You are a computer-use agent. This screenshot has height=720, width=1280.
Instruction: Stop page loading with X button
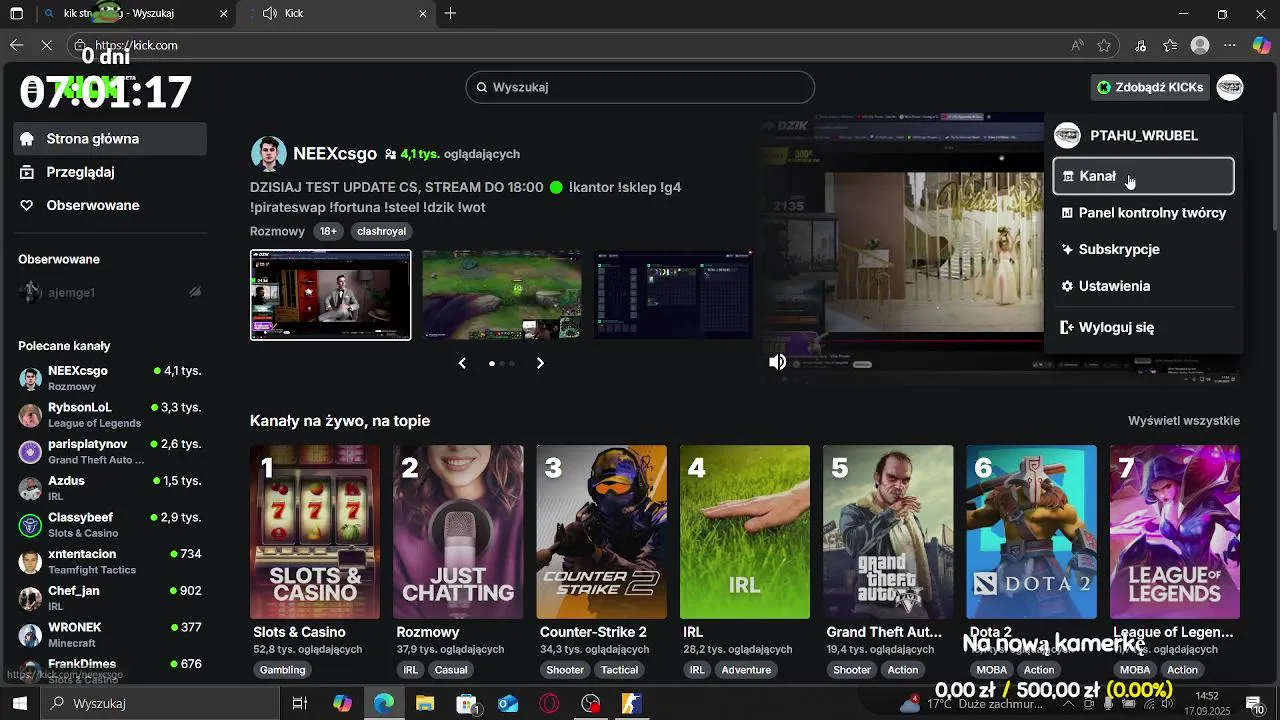(x=48, y=45)
